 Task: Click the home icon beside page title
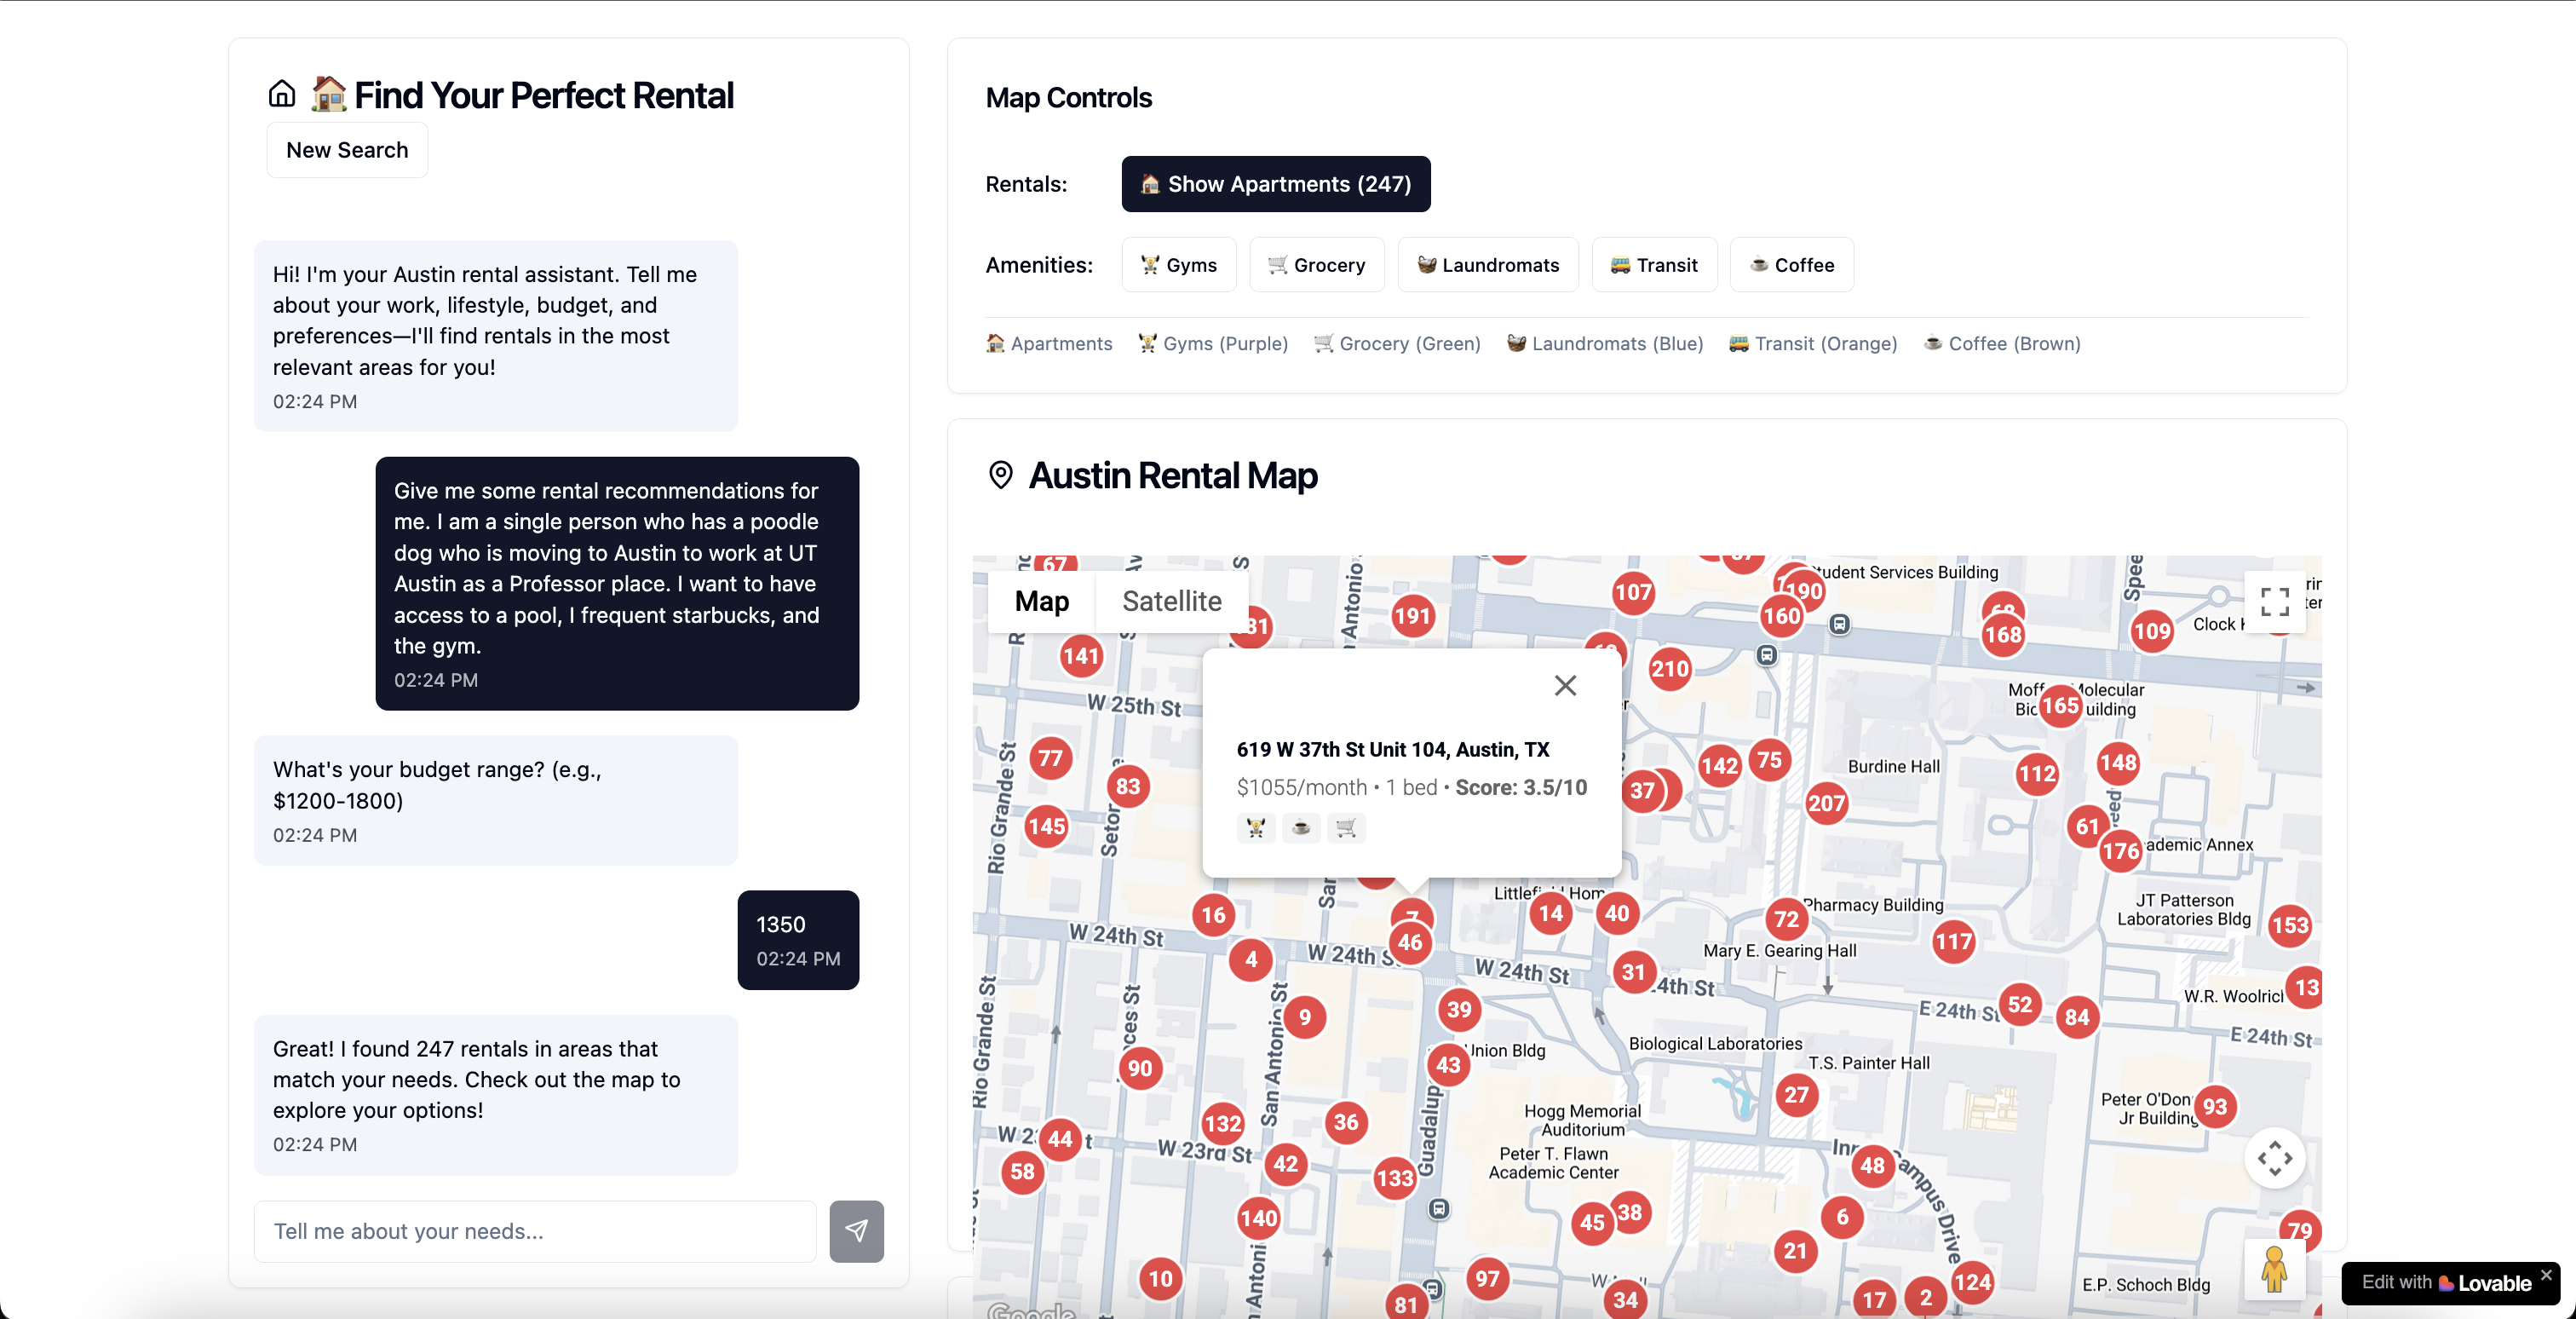coord(282,94)
